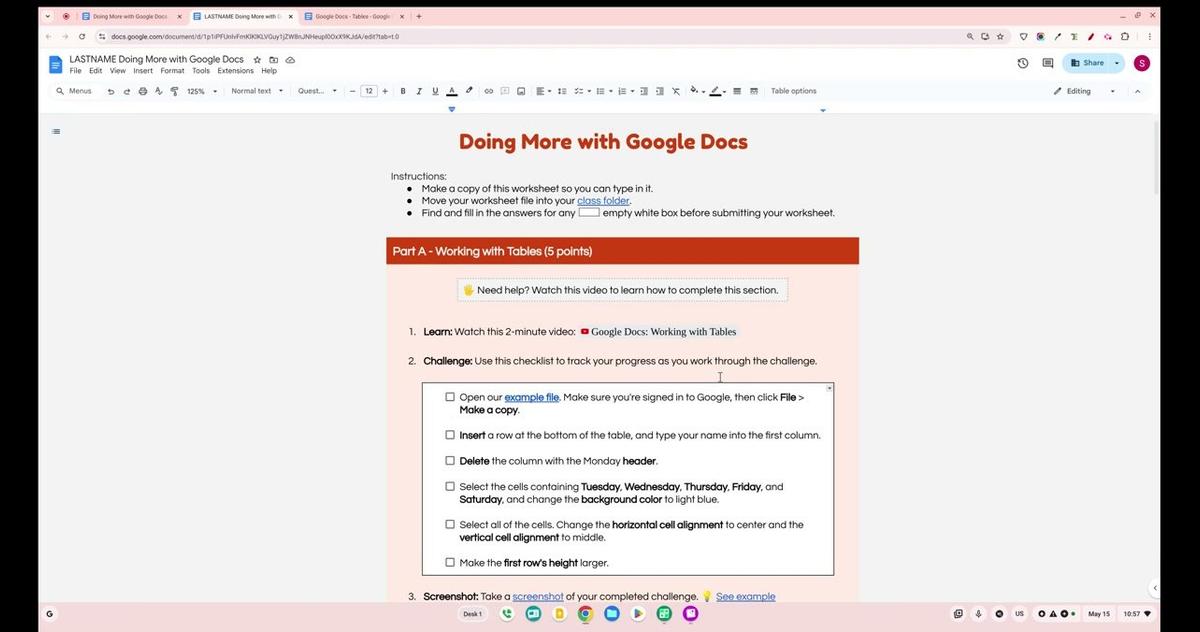Screen dimensions: 1200x632
Task: Switch to the 'Google Docs - Tables' browser tab
Action: point(351,16)
